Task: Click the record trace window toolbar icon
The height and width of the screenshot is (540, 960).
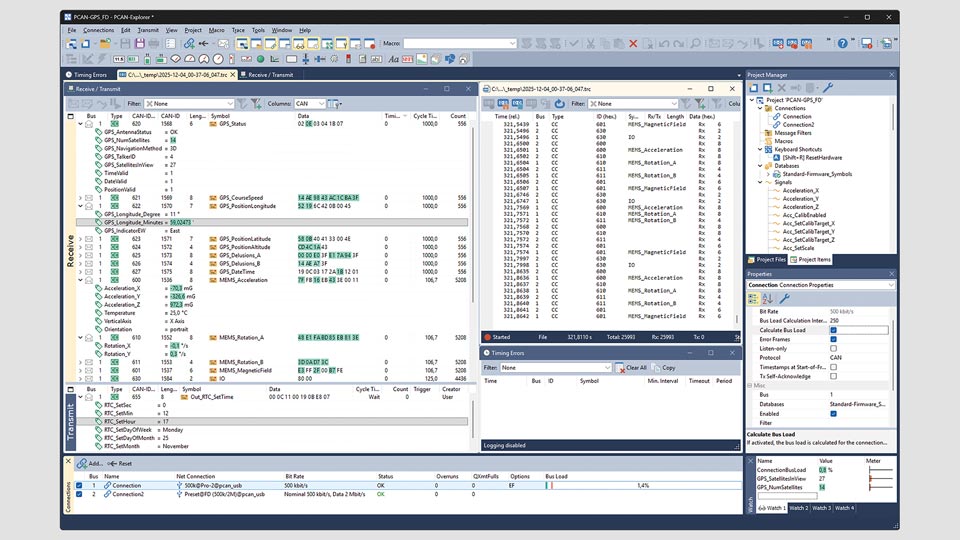Action: coord(369,43)
